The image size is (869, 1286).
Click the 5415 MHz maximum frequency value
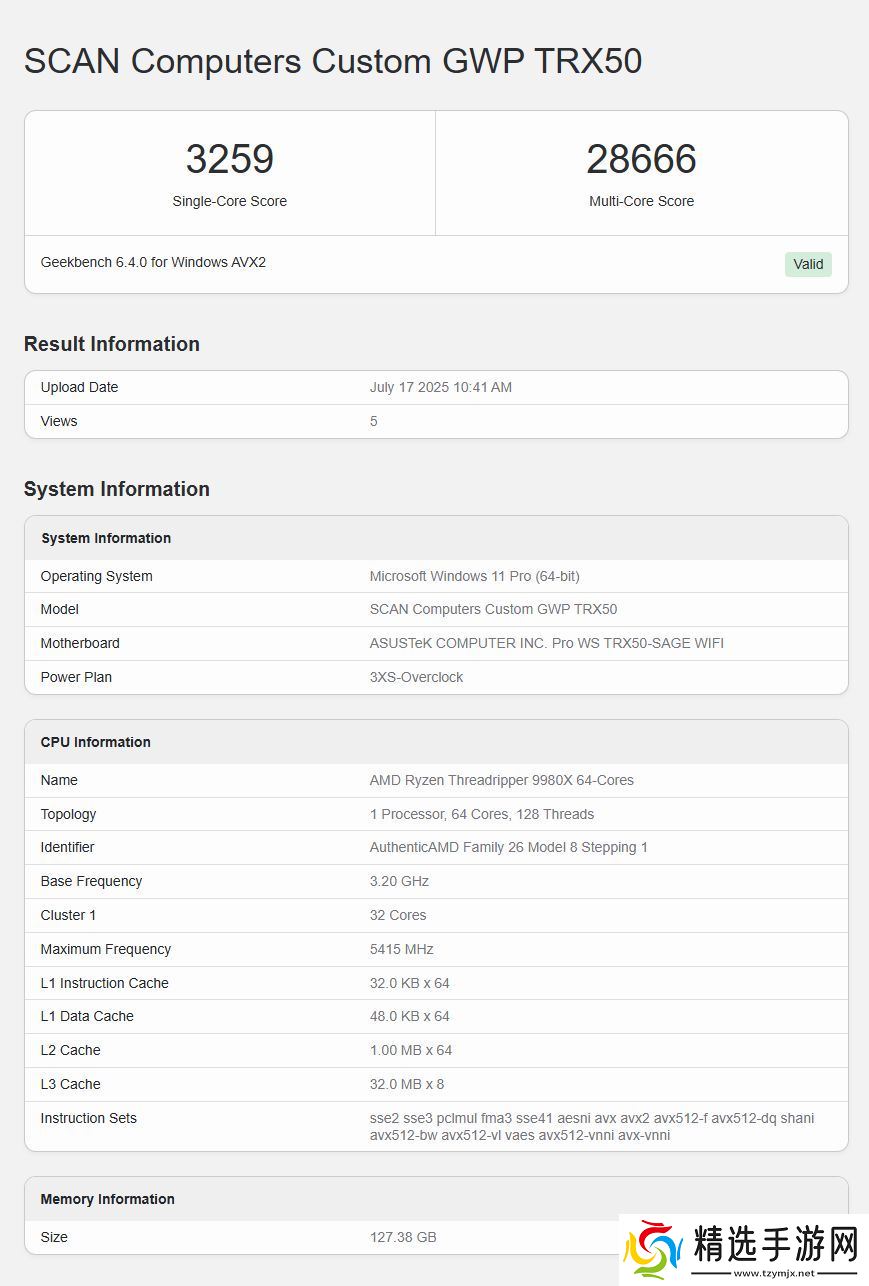click(x=401, y=949)
